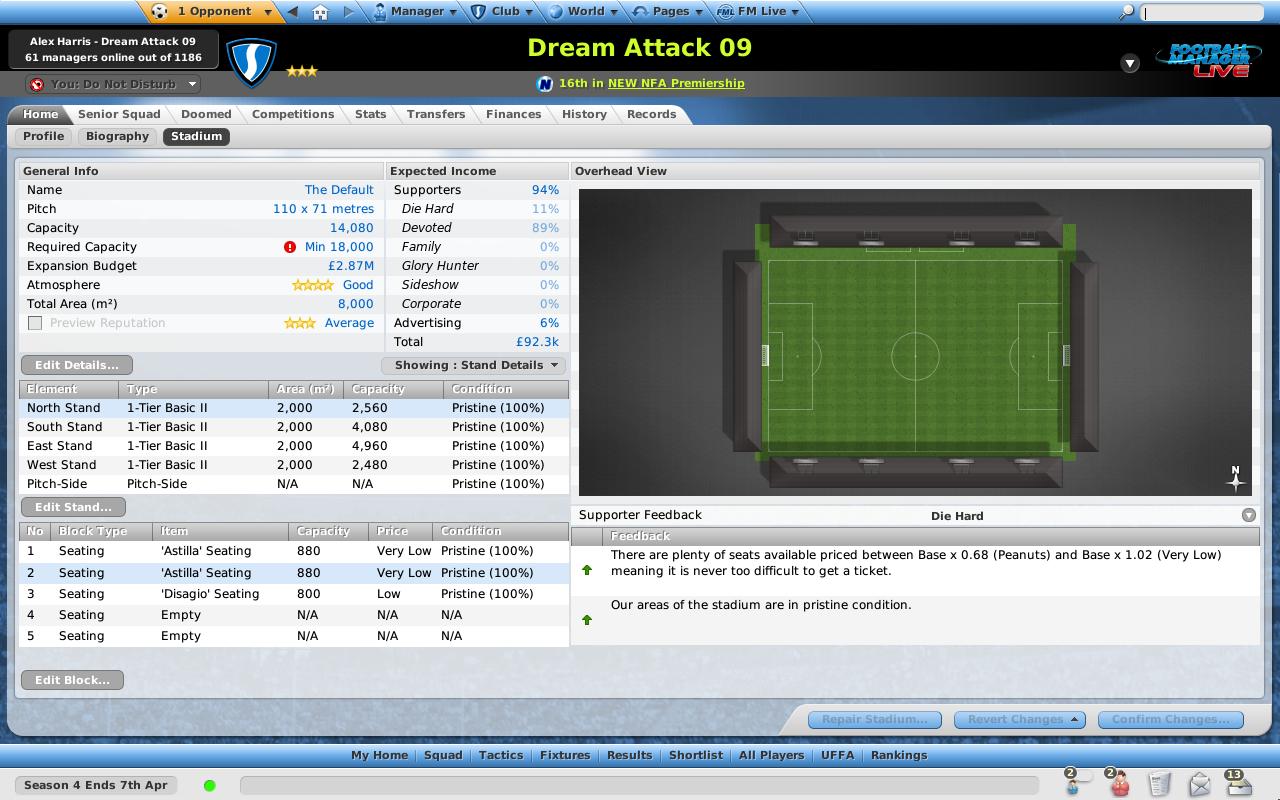
Task: Open the You: Do Not Disturb dropdown
Action: 113,84
